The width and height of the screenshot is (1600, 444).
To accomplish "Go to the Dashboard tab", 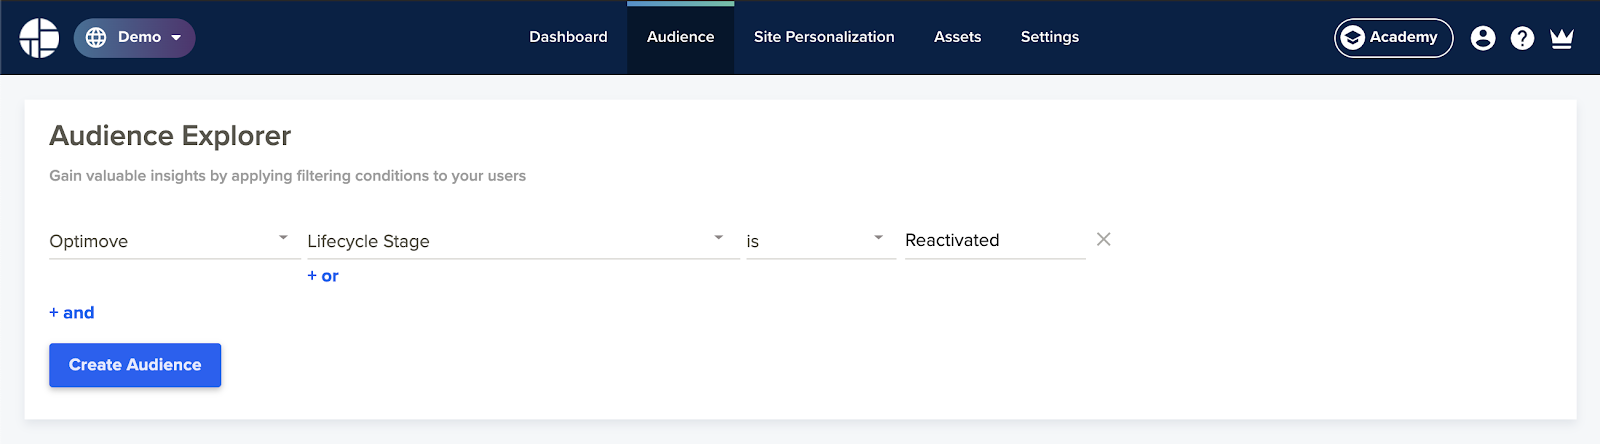I will pyautogui.click(x=568, y=37).
